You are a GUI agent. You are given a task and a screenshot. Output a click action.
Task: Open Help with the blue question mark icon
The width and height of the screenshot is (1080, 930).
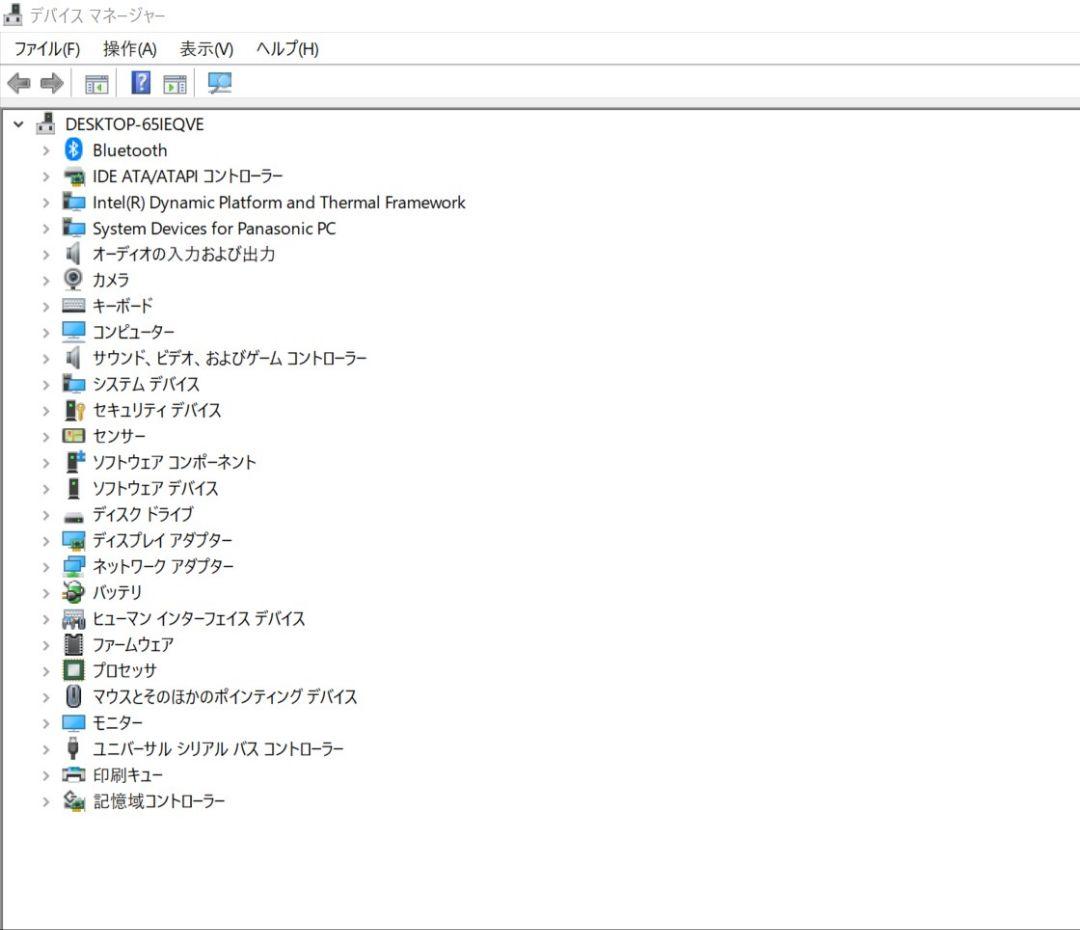tap(141, 83)
